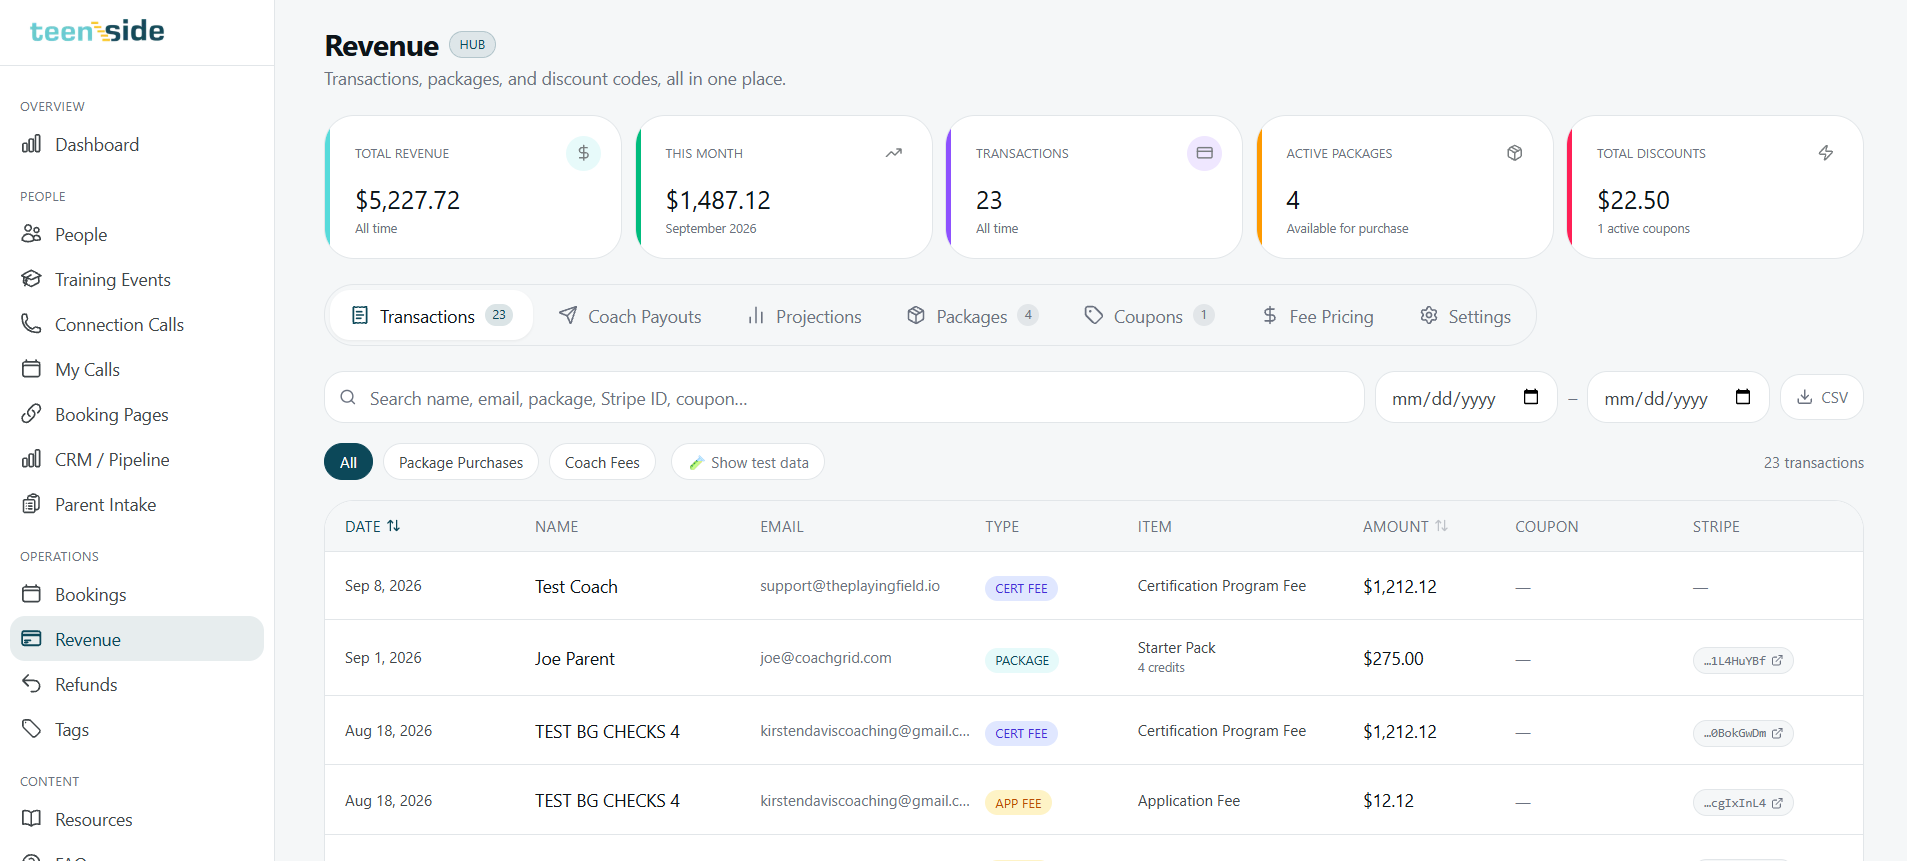Click the card icon on Transactions summary card
The height and width of the screenshot is (861, 1907).
(1204, 153)
